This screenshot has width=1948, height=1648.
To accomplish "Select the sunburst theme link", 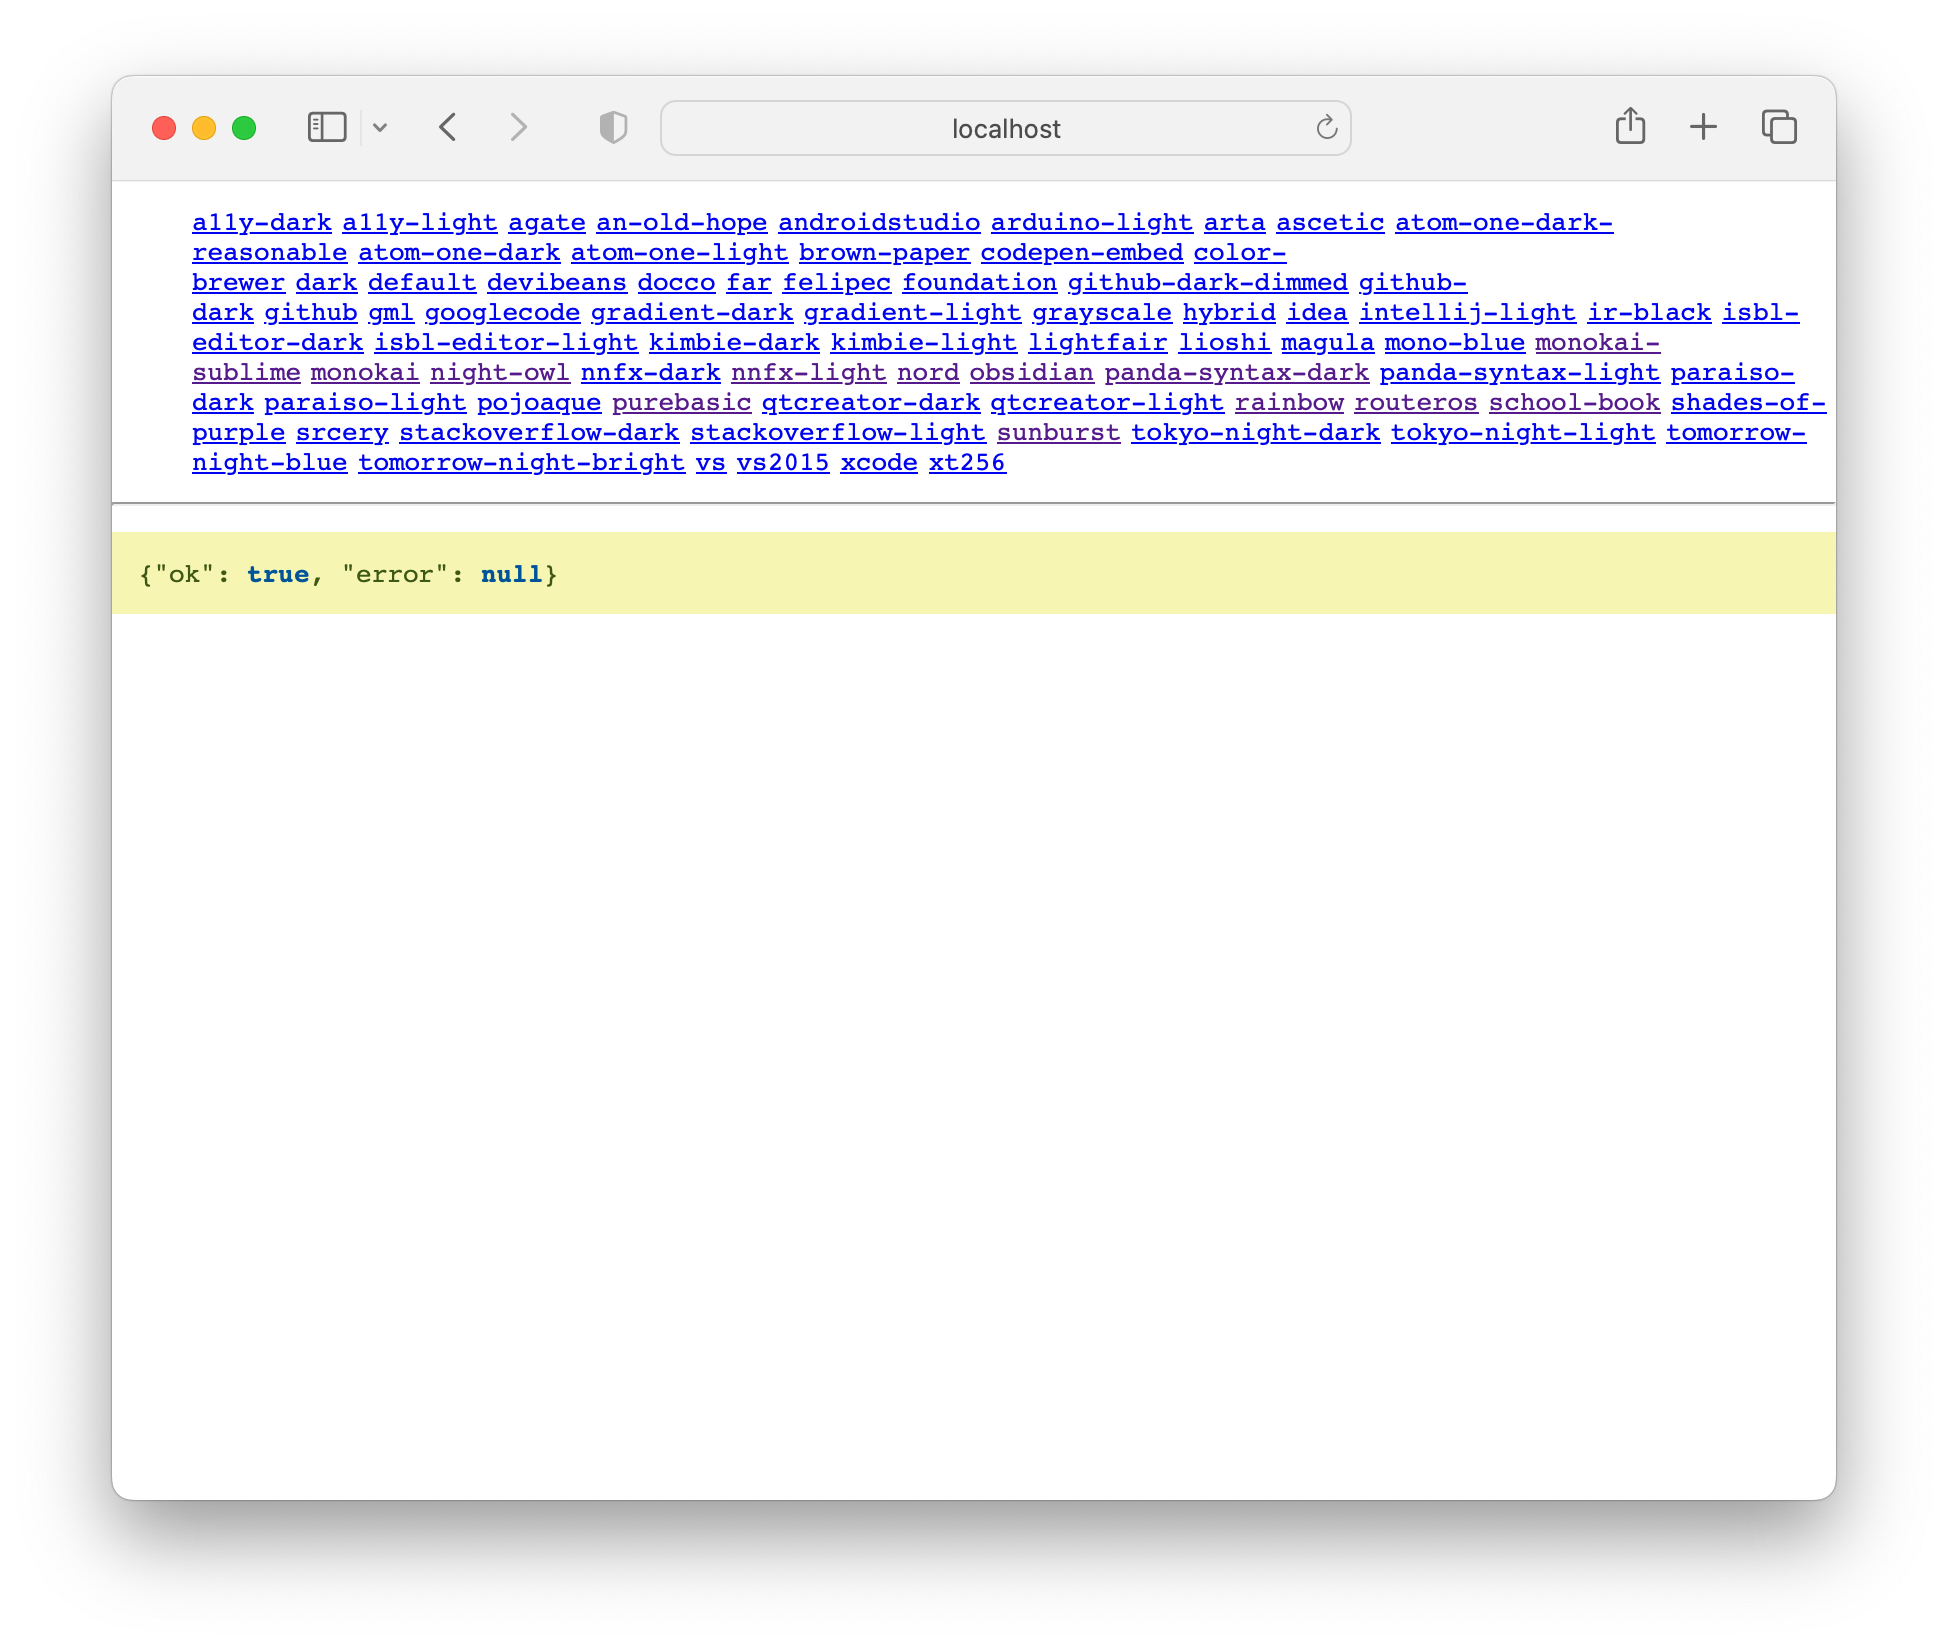I will click(1057, 433).
